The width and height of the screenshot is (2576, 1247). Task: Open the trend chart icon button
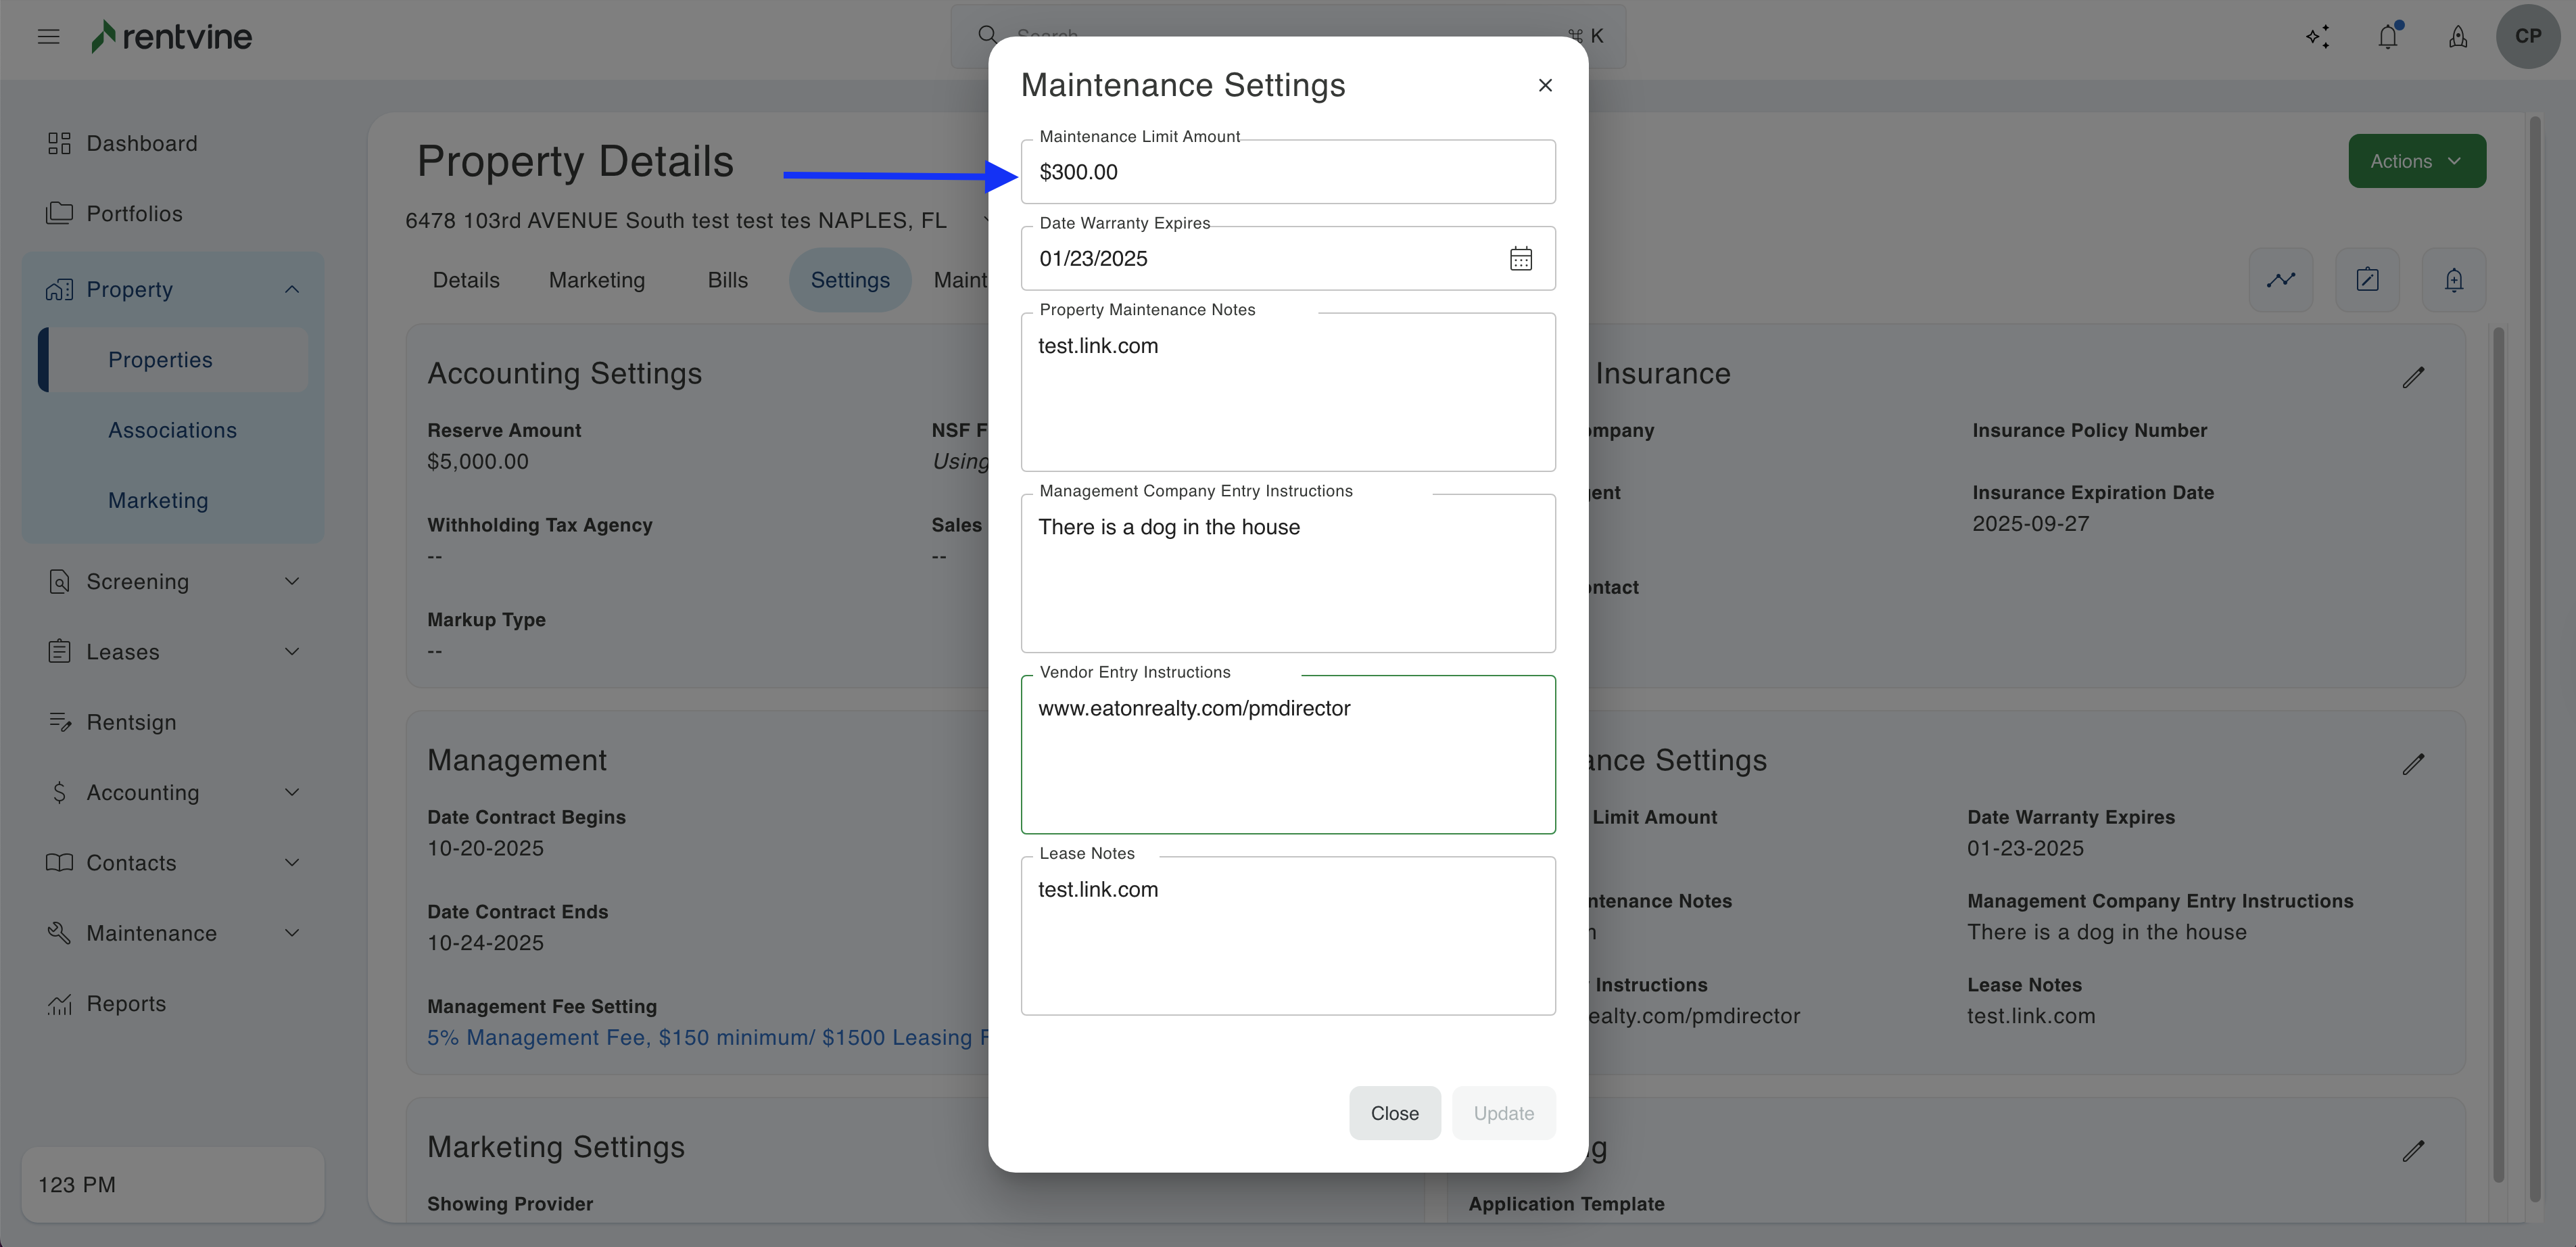click(x=2280, y=280)
